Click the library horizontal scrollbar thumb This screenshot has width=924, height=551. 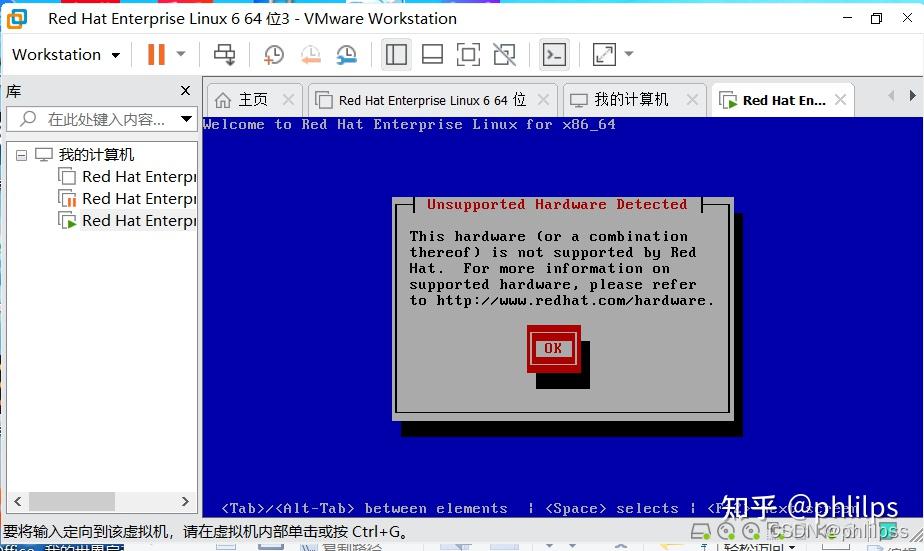pyautogui.click(x=72, y=501)
